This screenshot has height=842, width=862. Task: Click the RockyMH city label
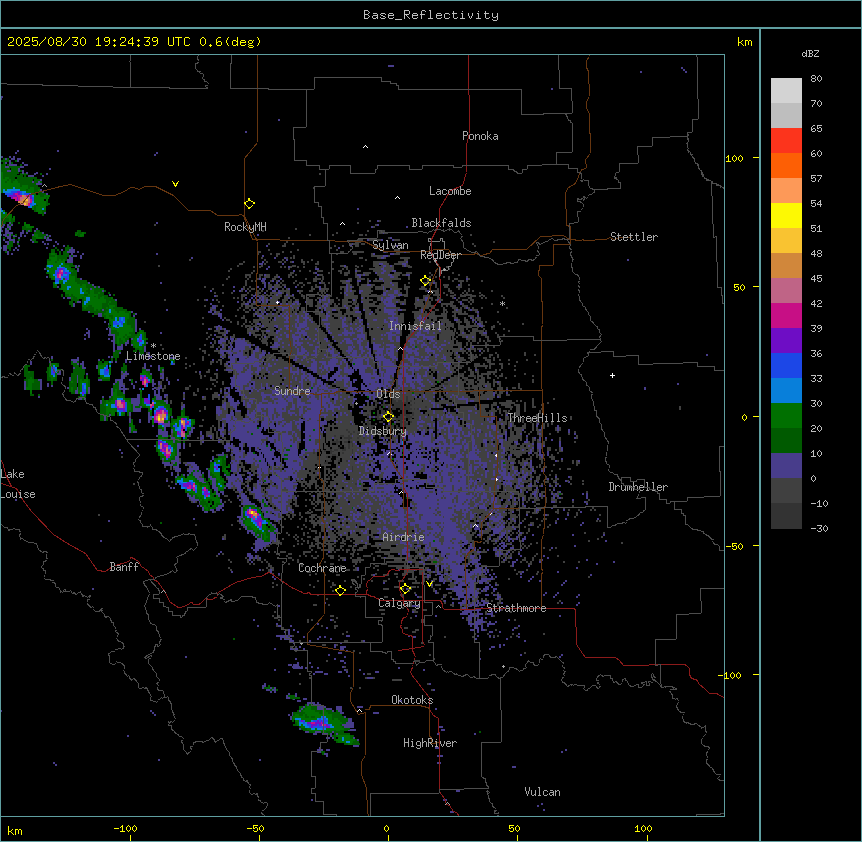point(245,227)
